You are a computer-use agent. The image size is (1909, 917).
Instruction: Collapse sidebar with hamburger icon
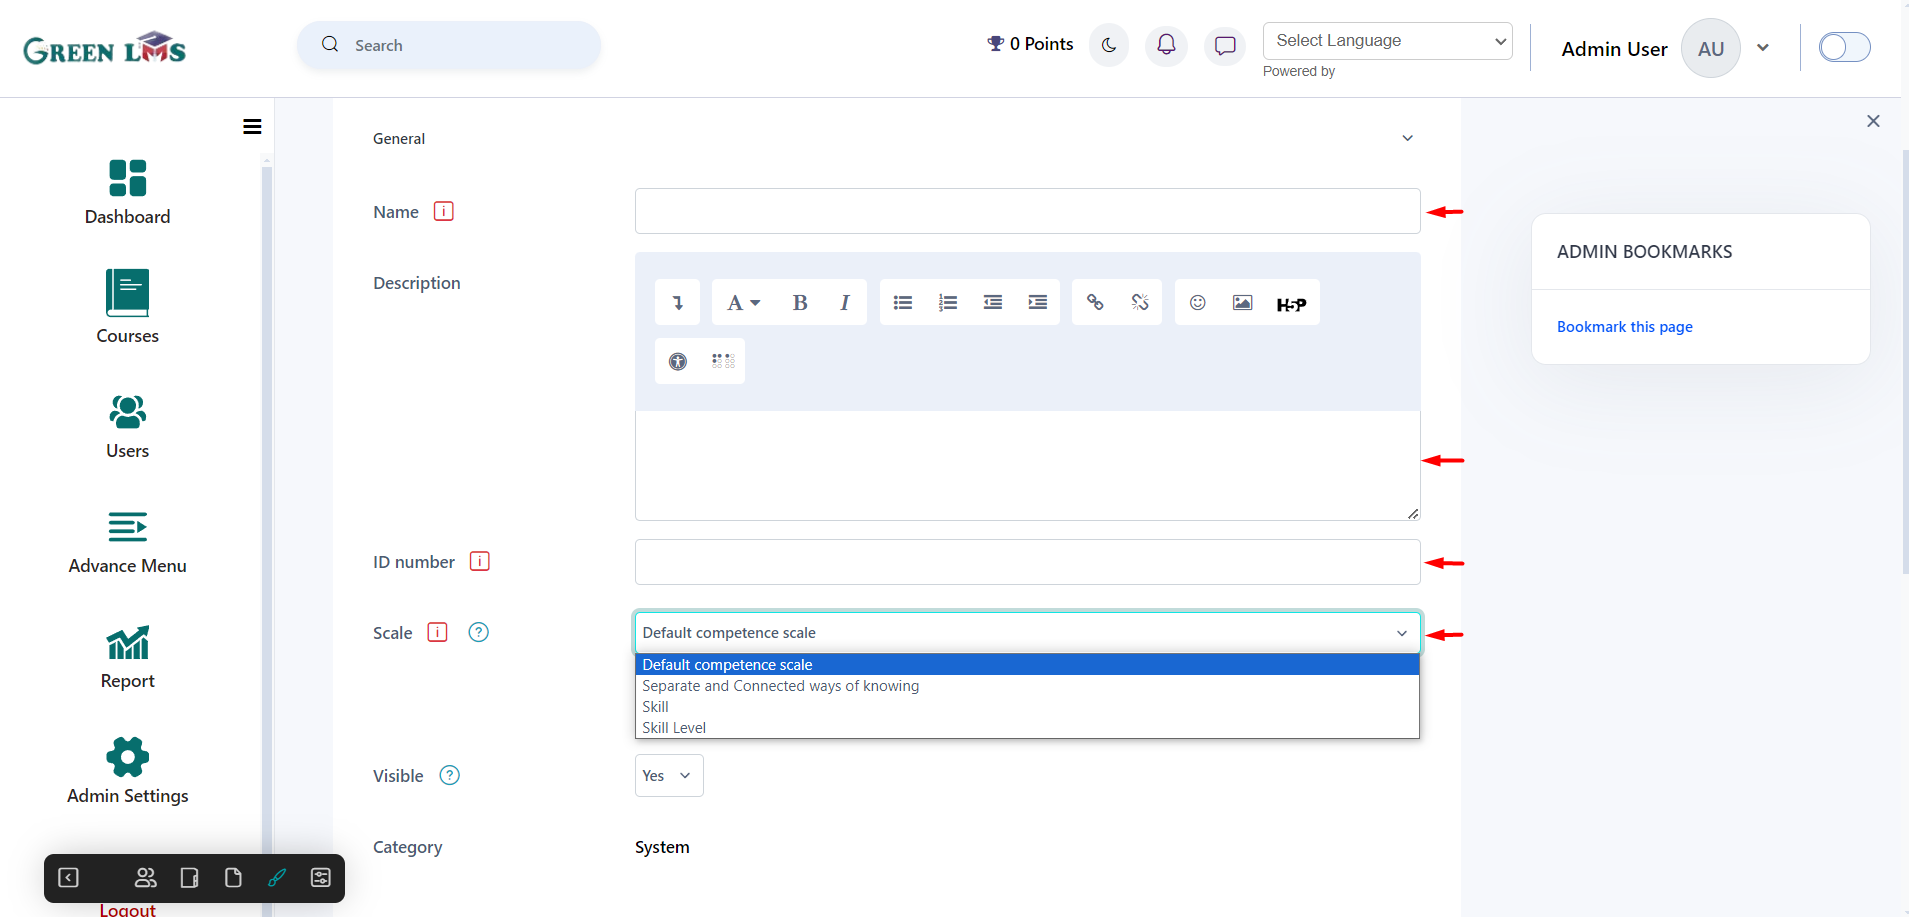(252, 127)
